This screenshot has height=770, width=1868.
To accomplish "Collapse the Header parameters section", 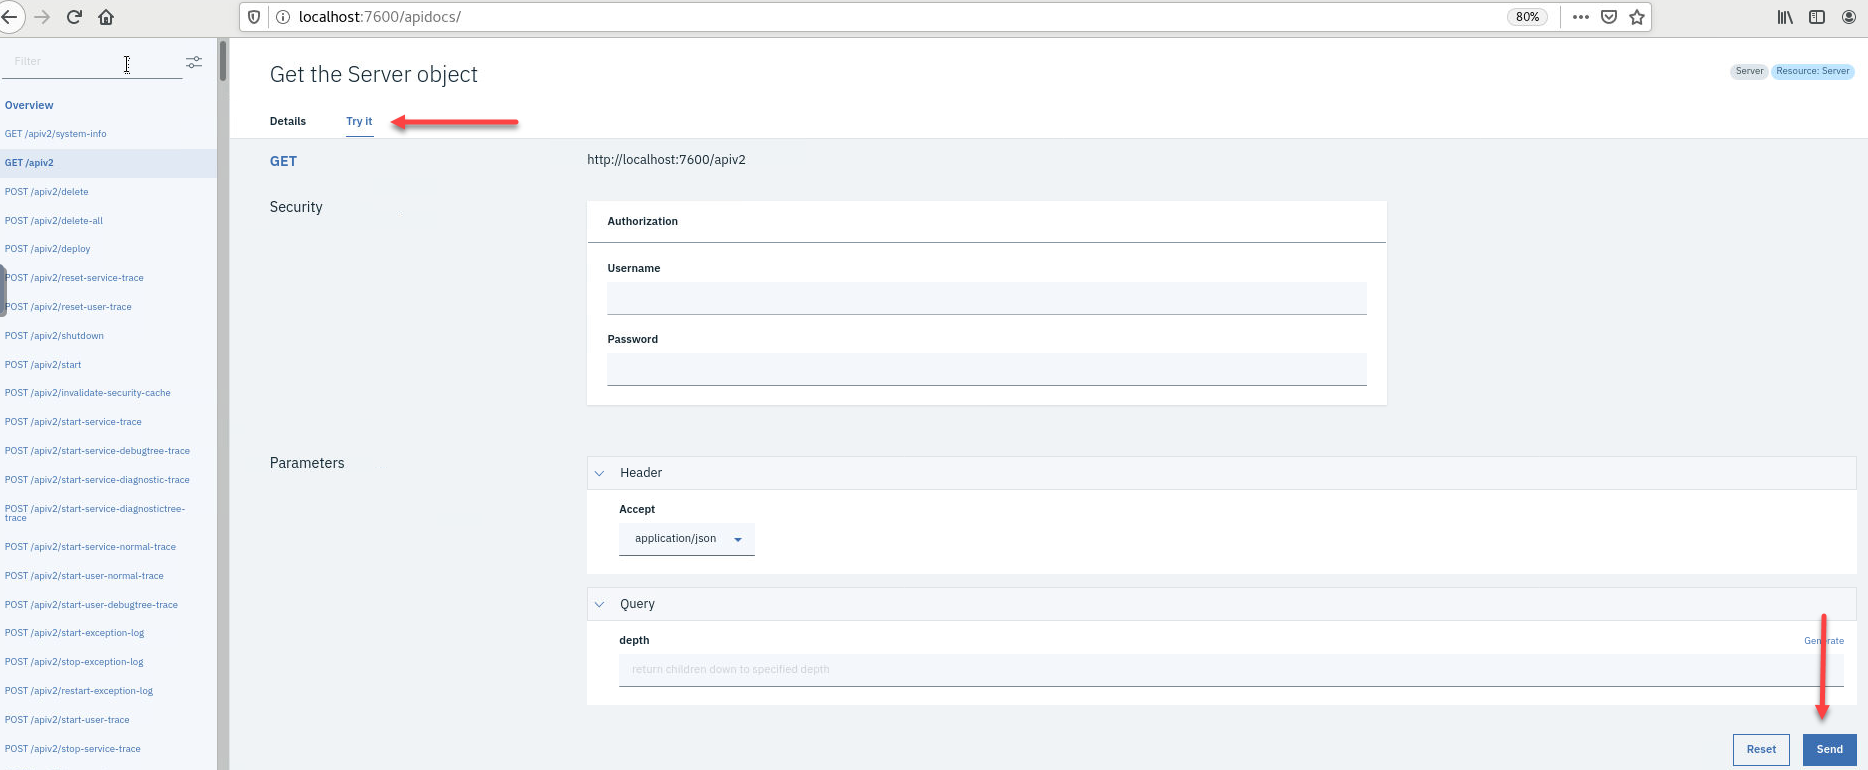I will pyautogui.click(x=600, y=473).
